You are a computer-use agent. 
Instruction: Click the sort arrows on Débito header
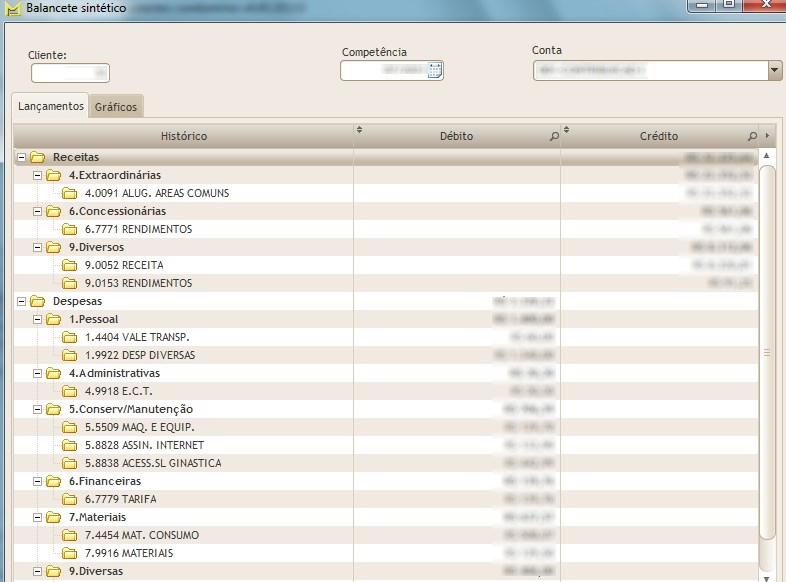point(360,130)
